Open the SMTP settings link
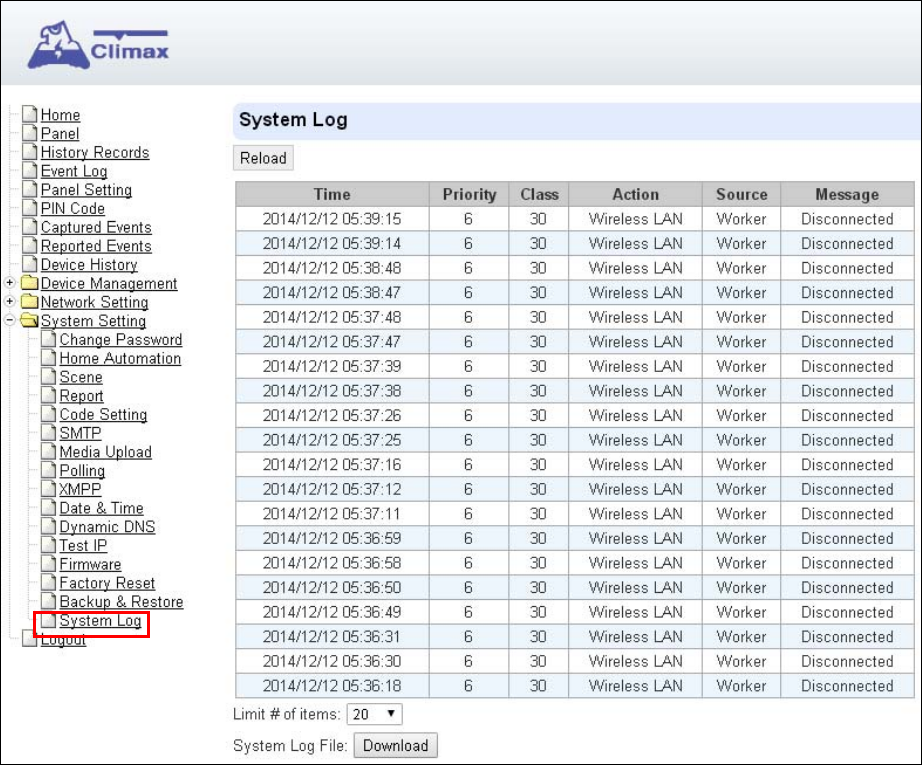Screen dimensions: 922x765 (x=81, y=434)
